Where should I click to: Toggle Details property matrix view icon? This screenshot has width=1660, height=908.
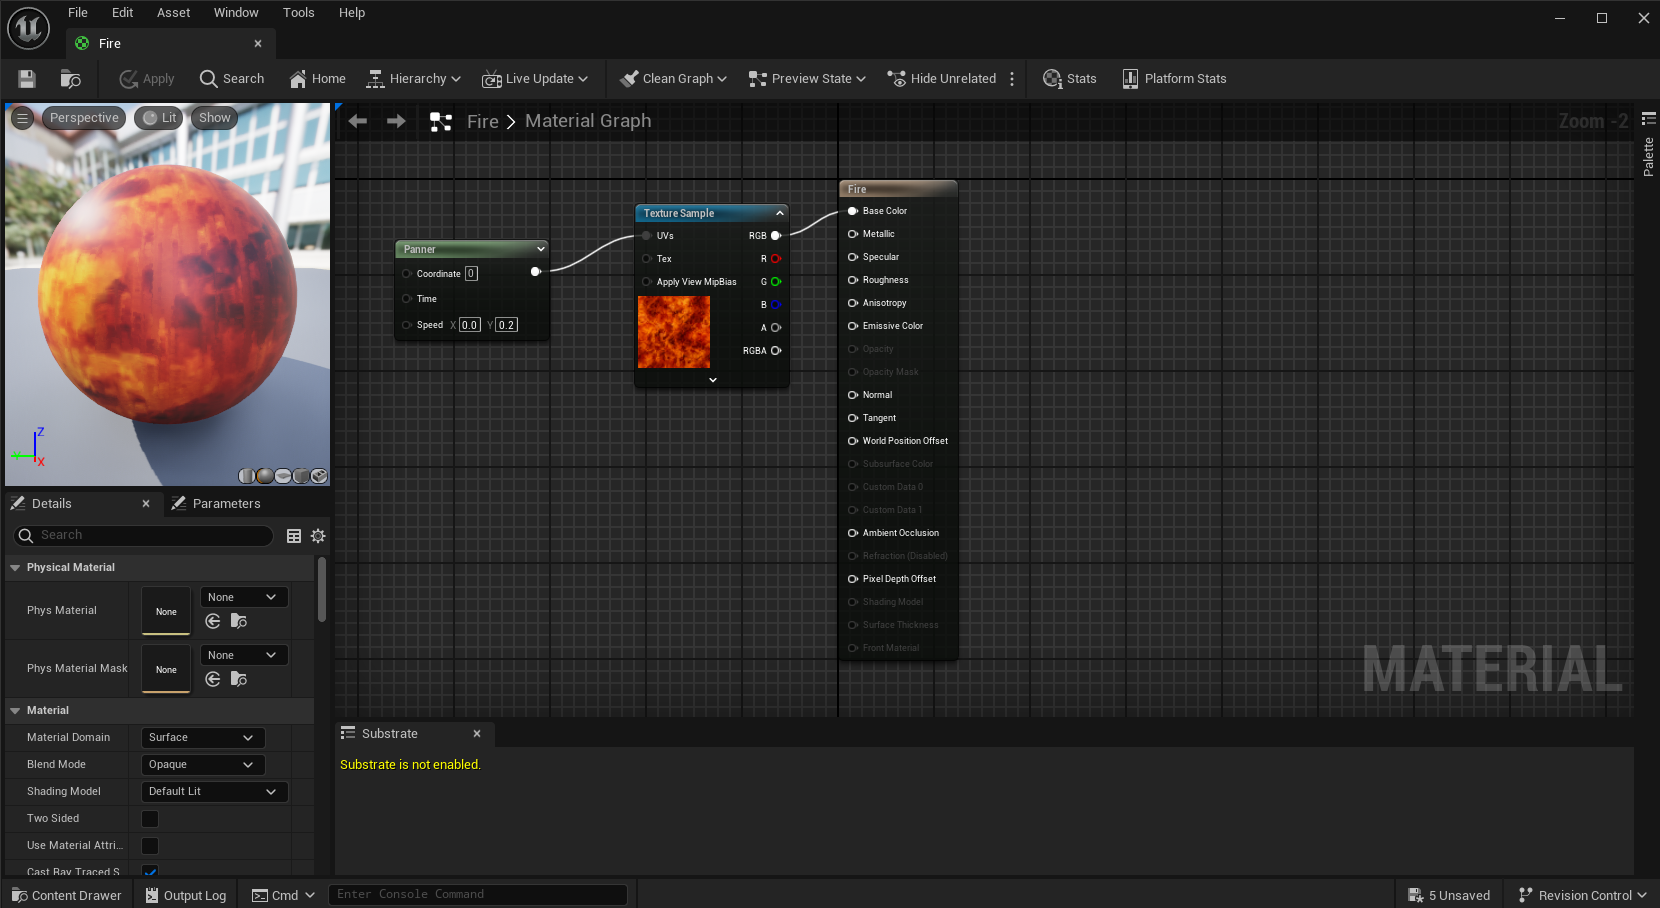(294, 536)
